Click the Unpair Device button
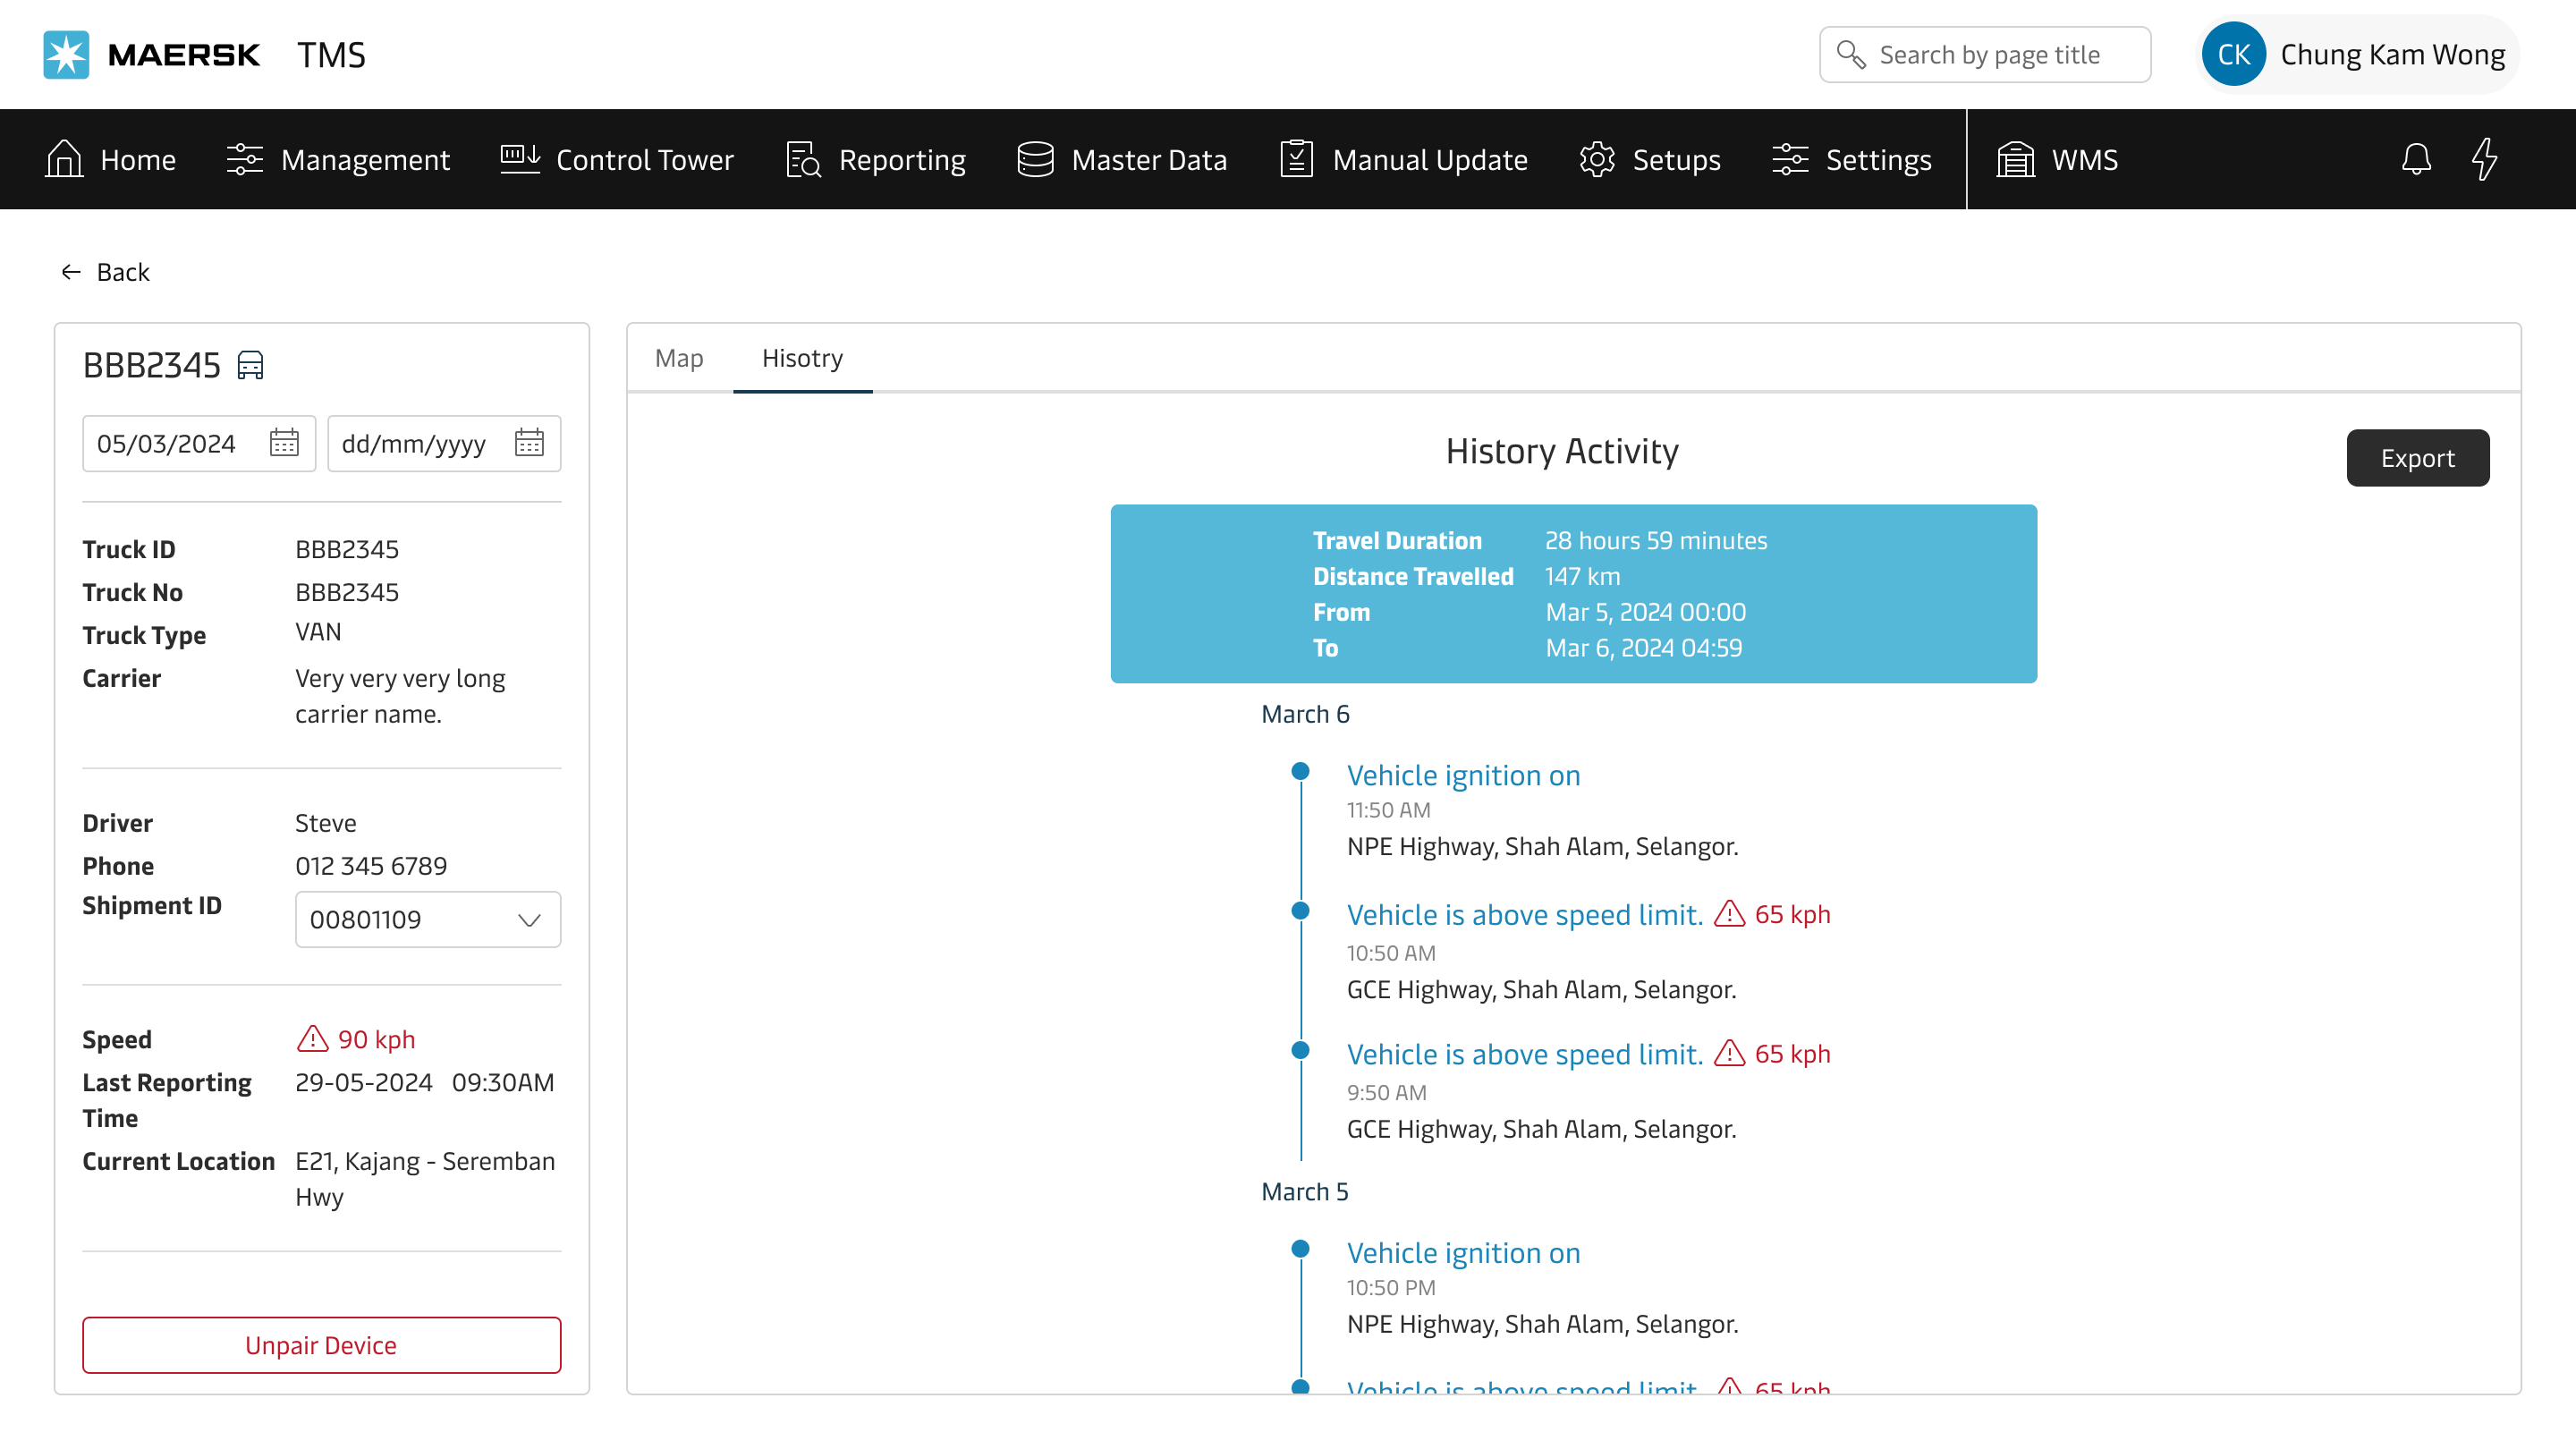This screenshot has height=1449, width=2576. pos(321,1345)
